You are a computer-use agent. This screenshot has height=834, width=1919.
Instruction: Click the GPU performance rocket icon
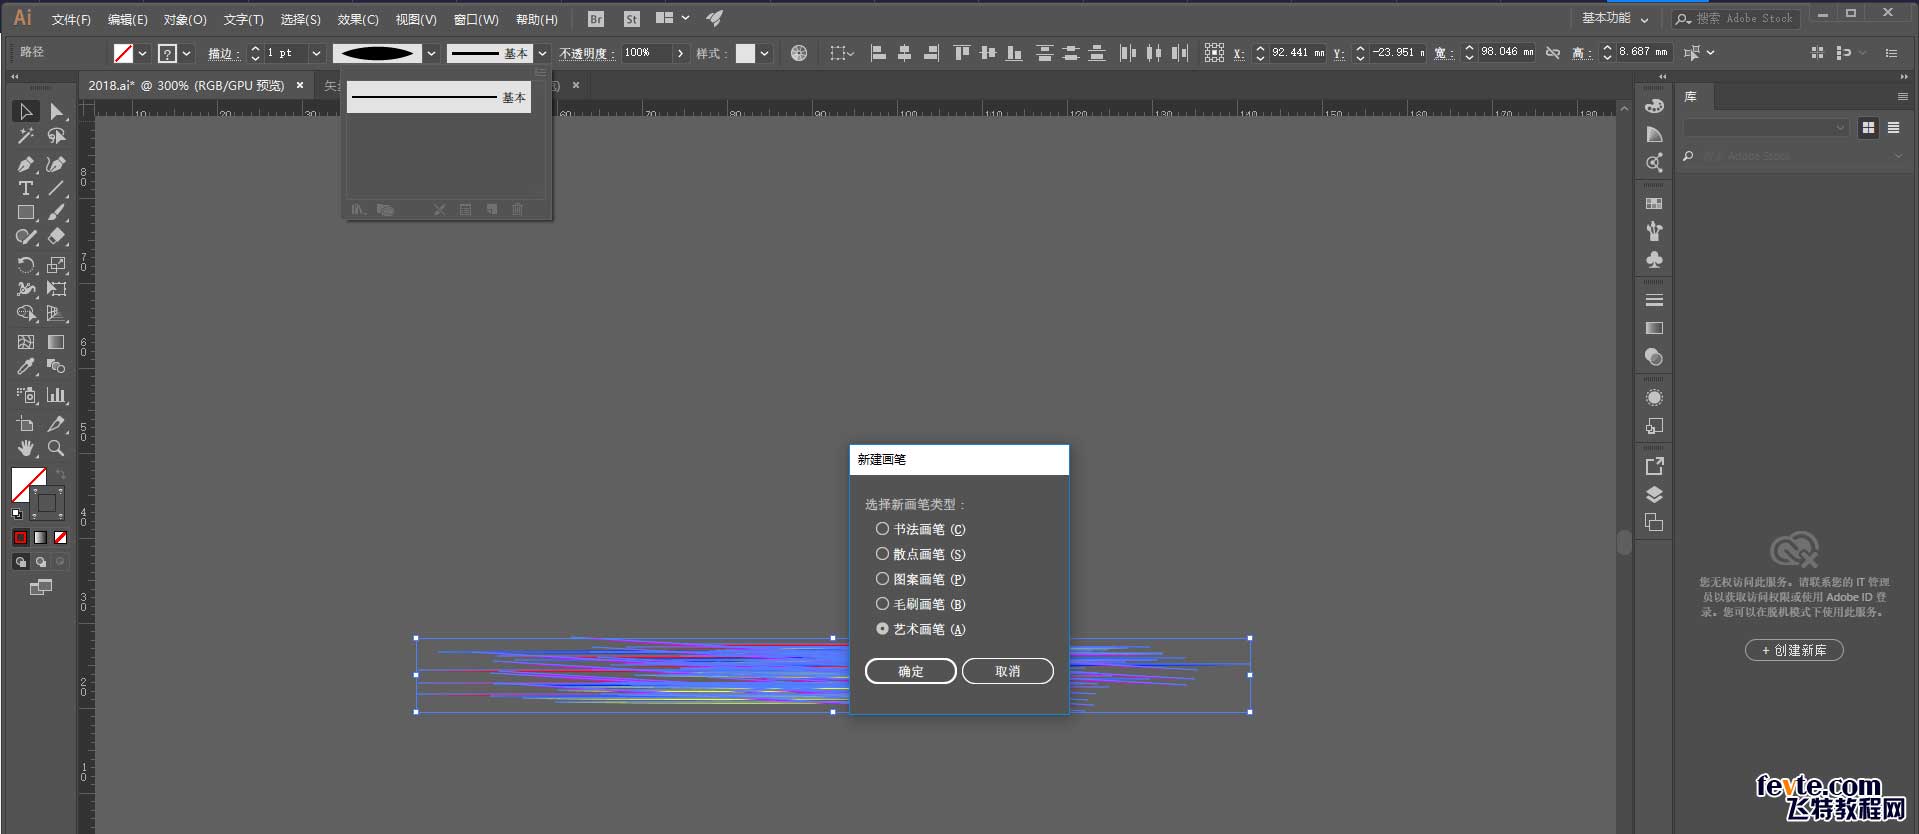[x=714, y=18]
